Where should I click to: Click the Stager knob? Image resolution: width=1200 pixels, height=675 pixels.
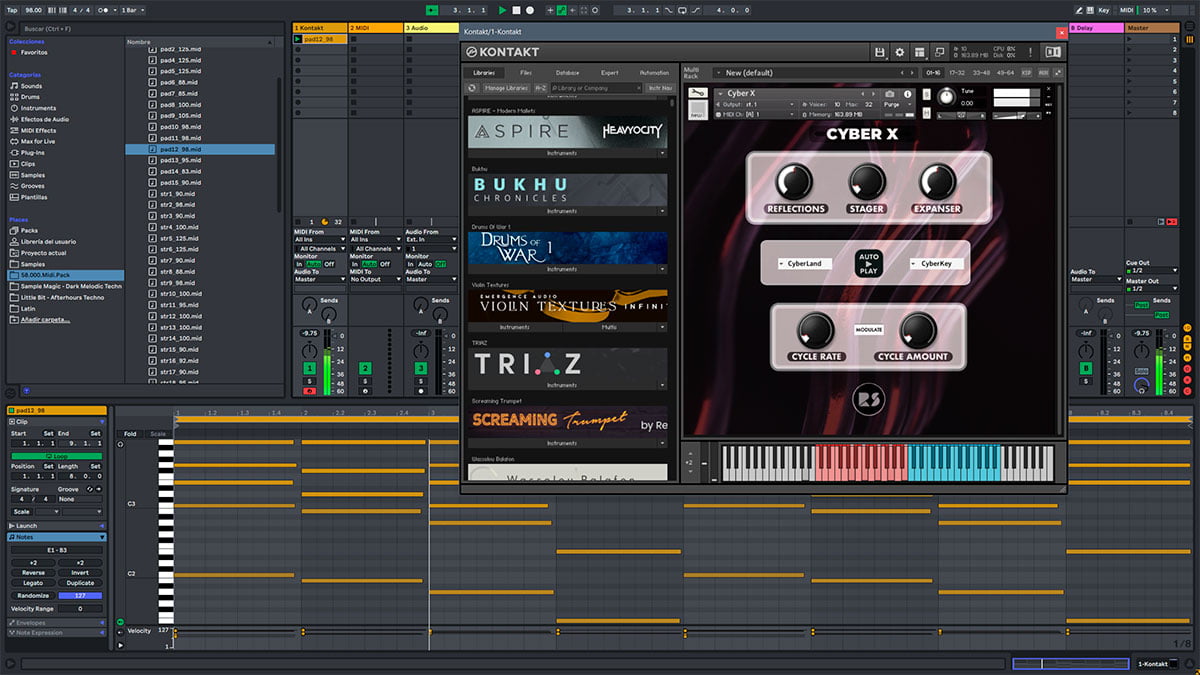pyautogui.click(x=867, y=182)
